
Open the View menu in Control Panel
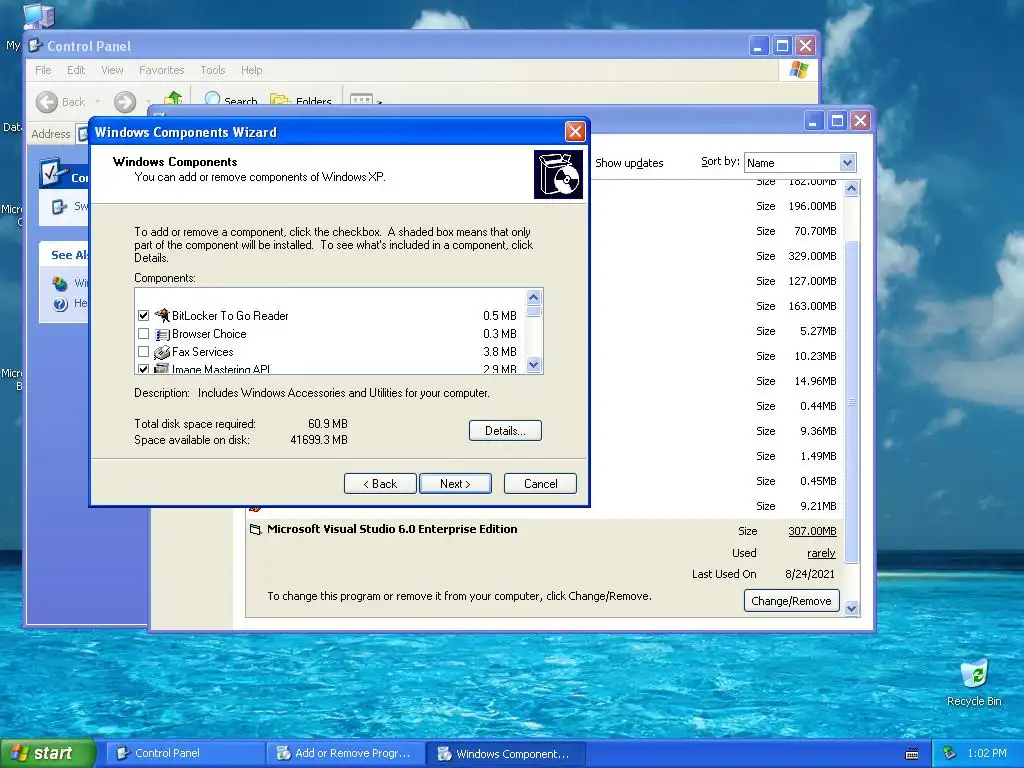click(112, 70)
